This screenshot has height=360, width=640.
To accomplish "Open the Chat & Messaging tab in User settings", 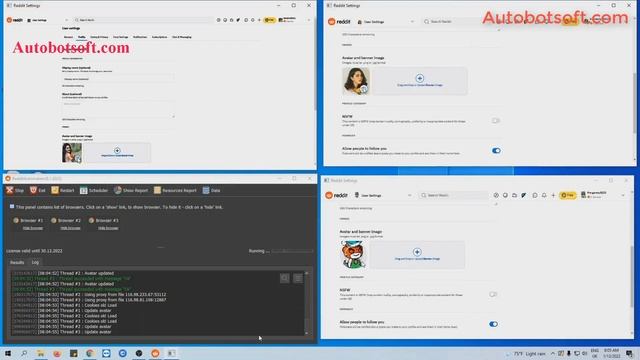I will [x=182, y=37].
